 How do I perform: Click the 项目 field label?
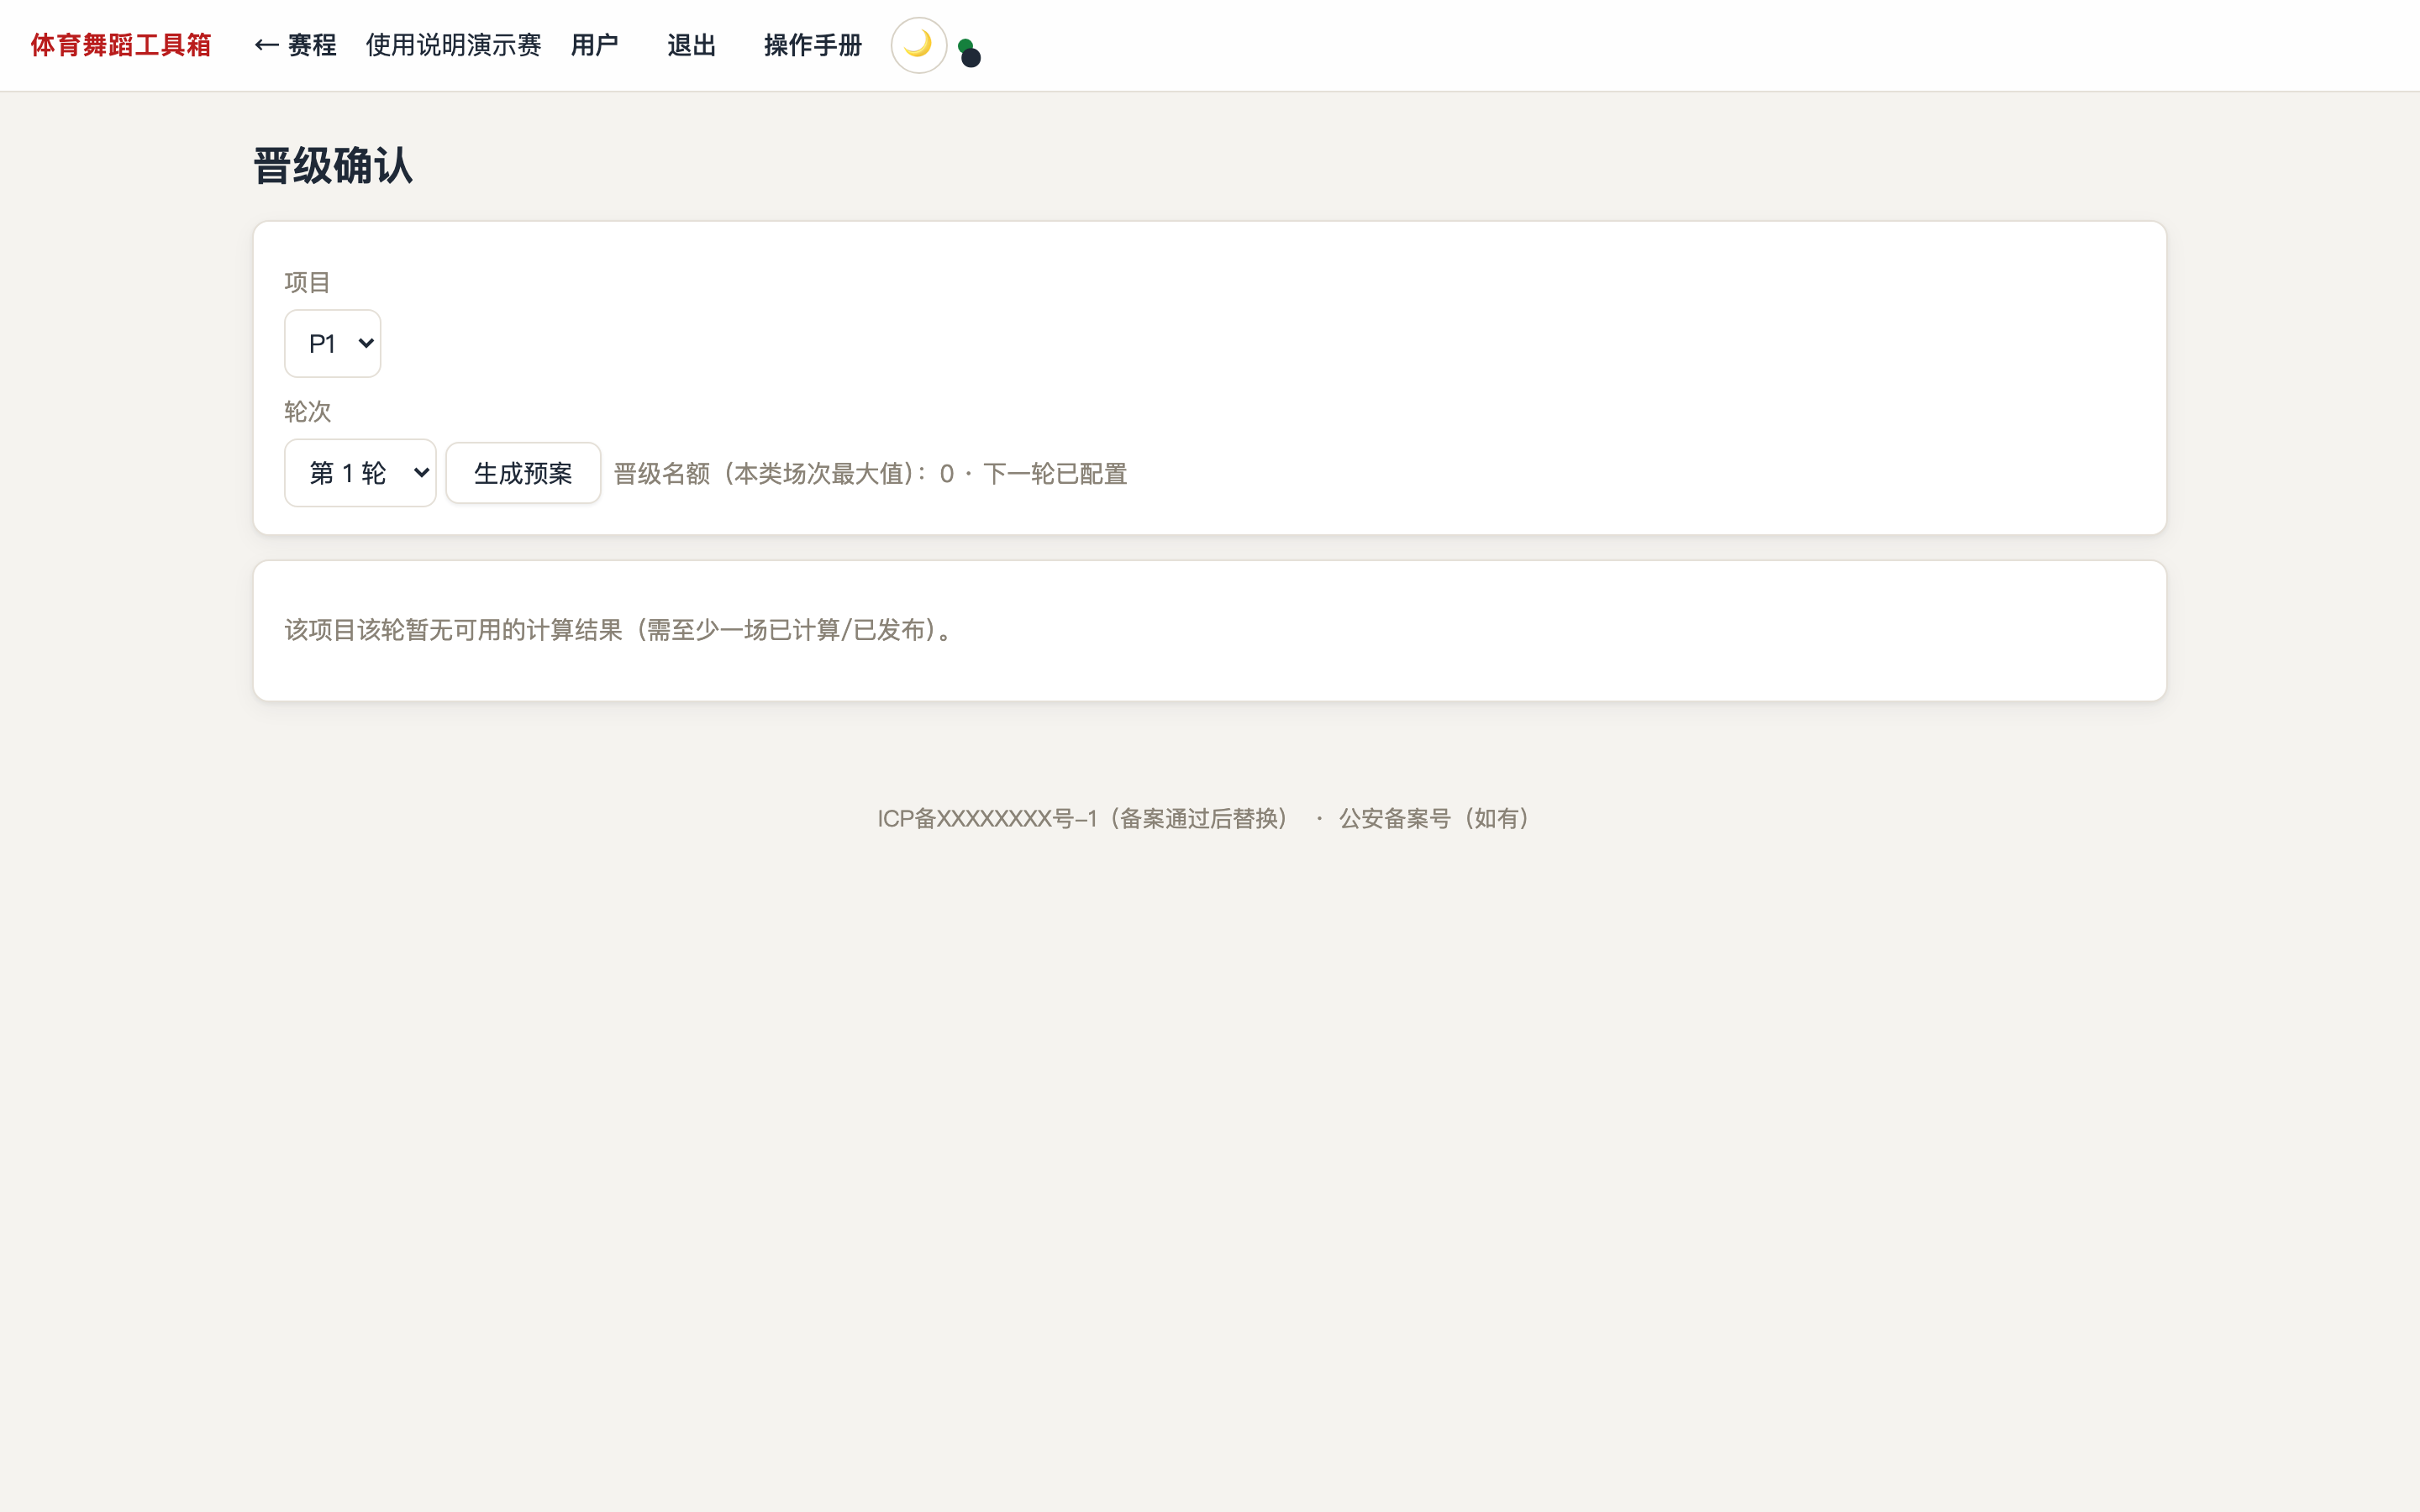point(307,282)
